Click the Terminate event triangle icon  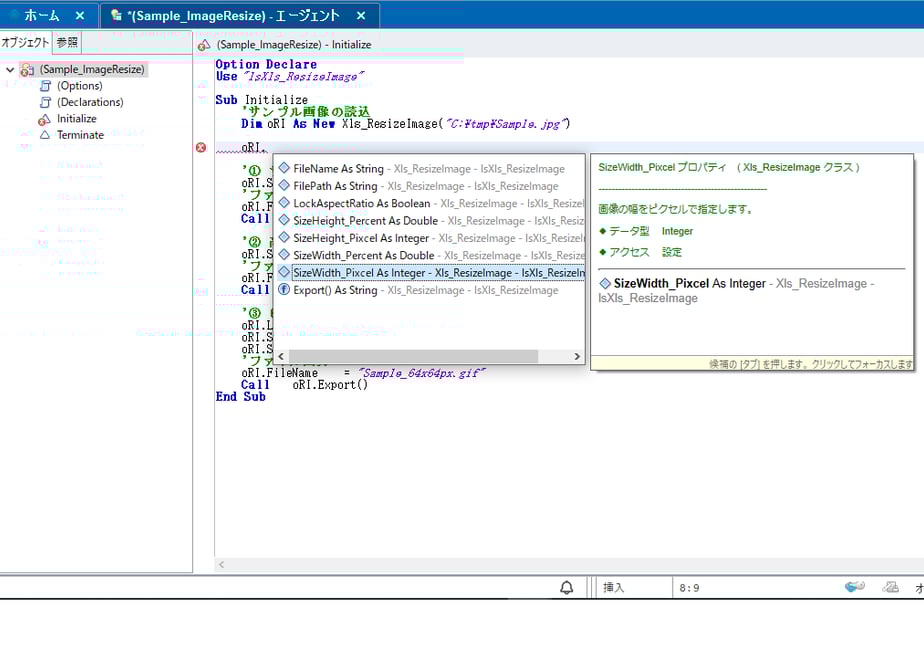(45, 135)
